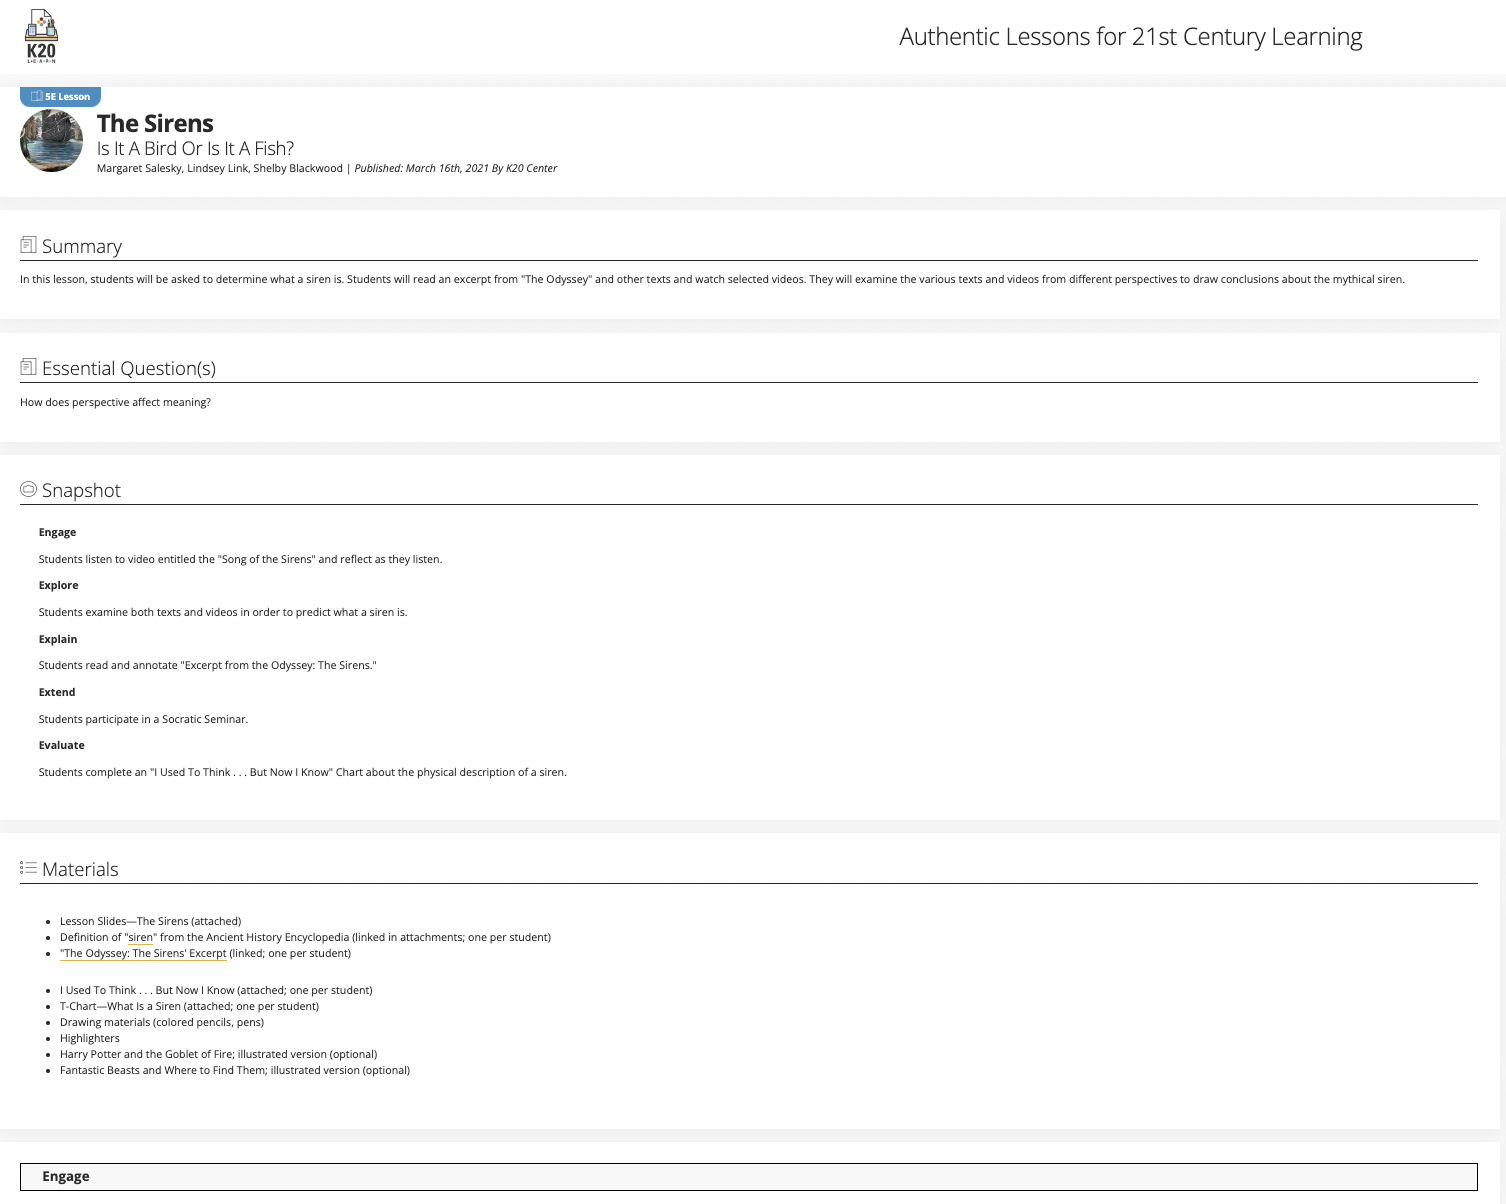Click the K20 Learn logo

click(x=41, y=37)
